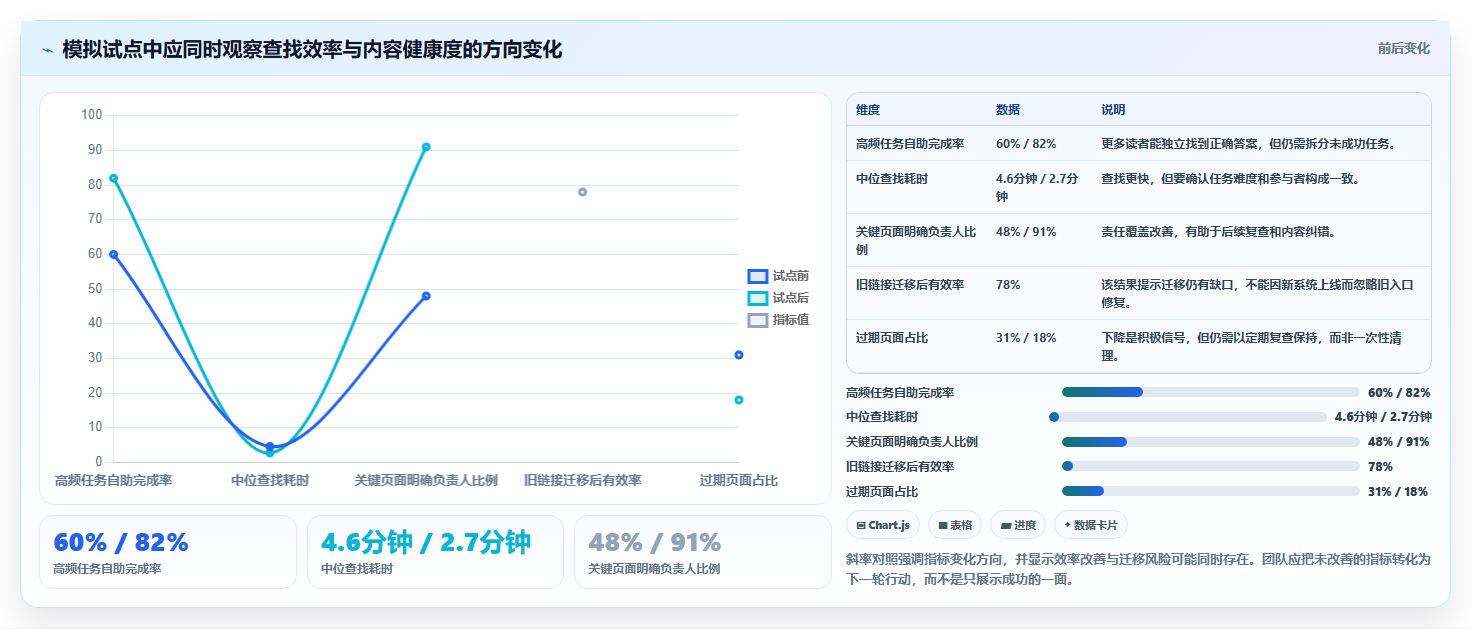1471x629 pixels.
Task: Click the 旧链接迁移后有效率 chart axis label
Action: point(583,480)
